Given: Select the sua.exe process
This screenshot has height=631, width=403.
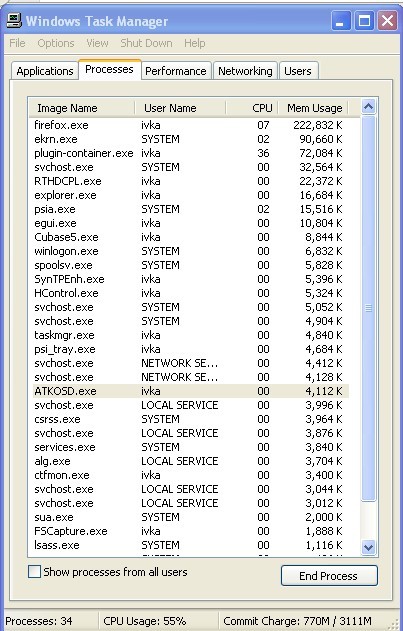Looking at the screenshot, I should pos(189,517).
